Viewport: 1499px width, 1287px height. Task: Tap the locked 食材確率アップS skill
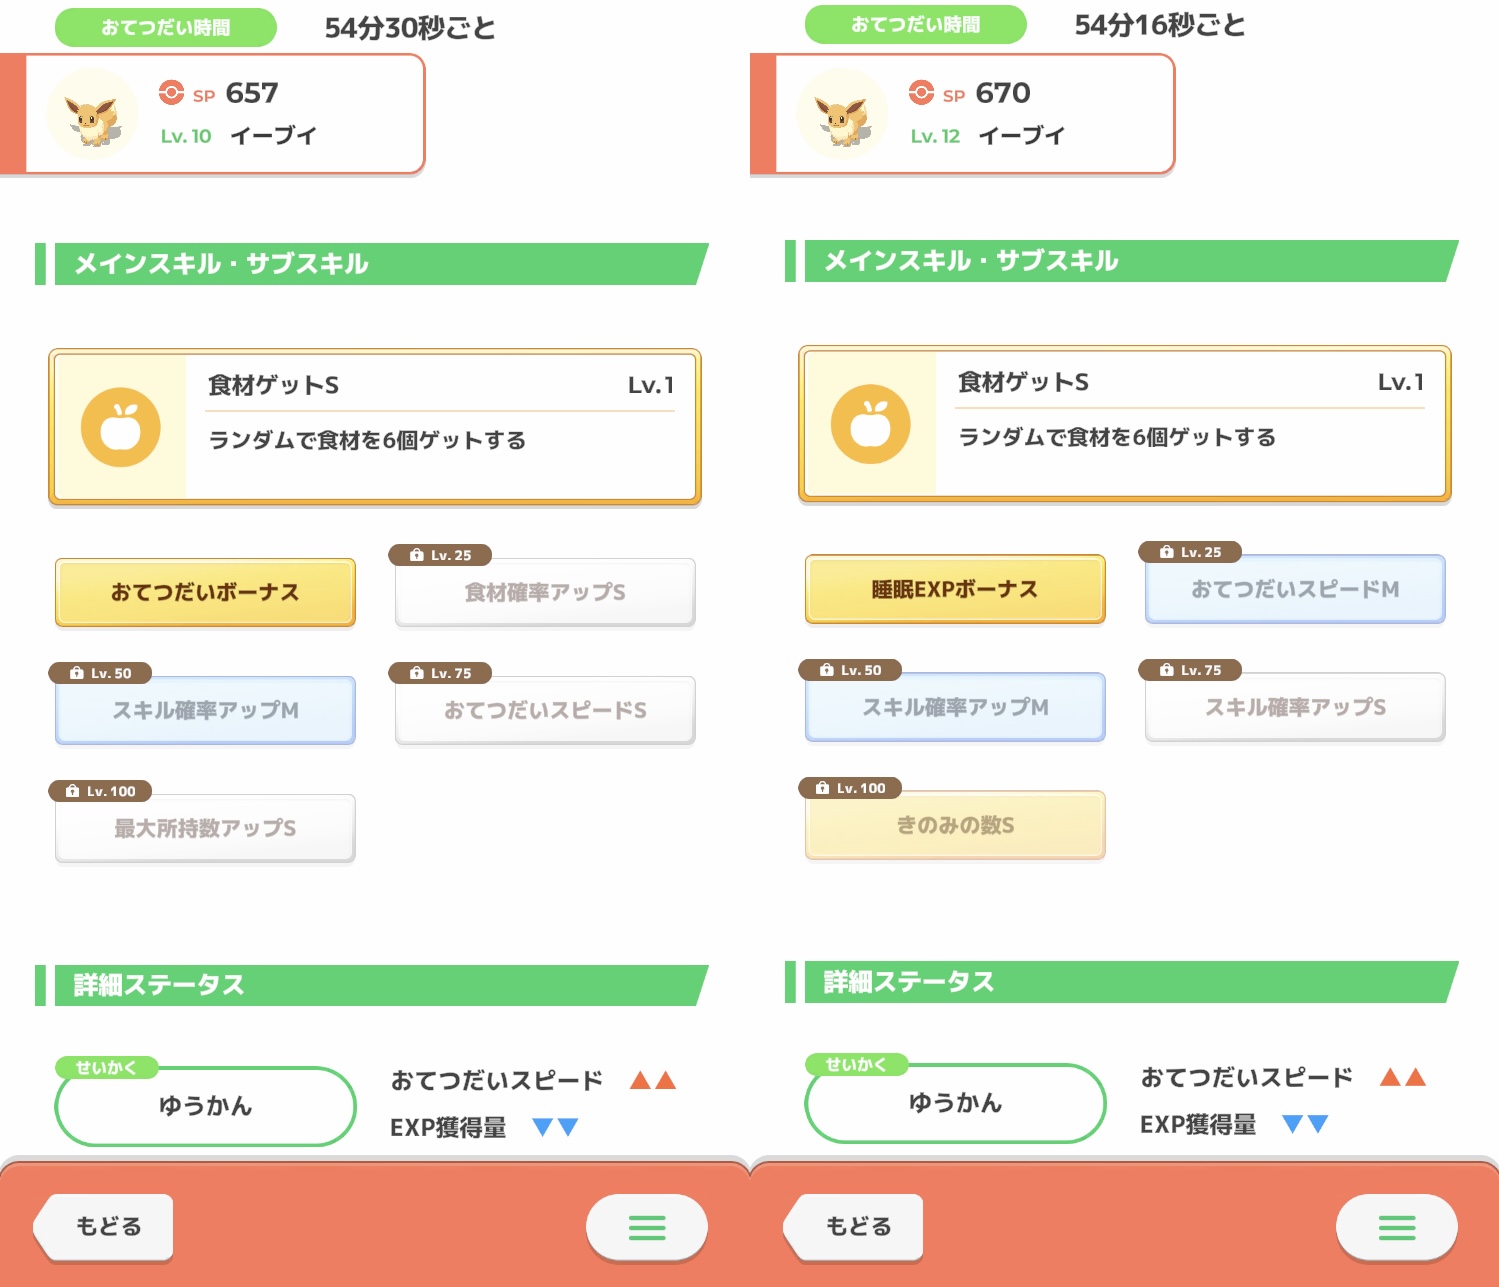click(x=545, y=592)
